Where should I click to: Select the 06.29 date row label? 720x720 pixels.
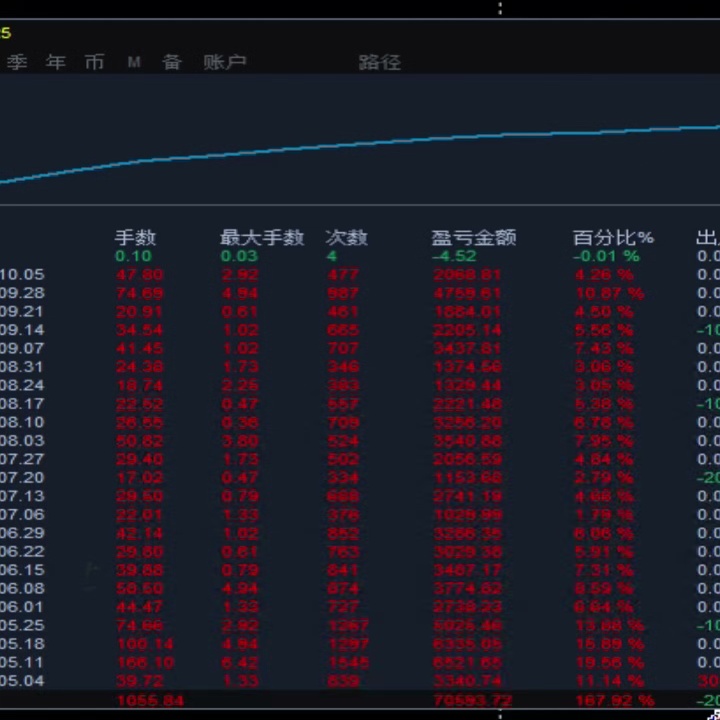tap(22, 533)
